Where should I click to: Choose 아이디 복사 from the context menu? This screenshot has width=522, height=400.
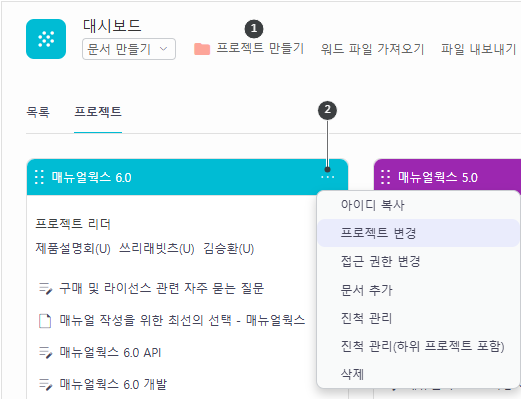point(372,205)
